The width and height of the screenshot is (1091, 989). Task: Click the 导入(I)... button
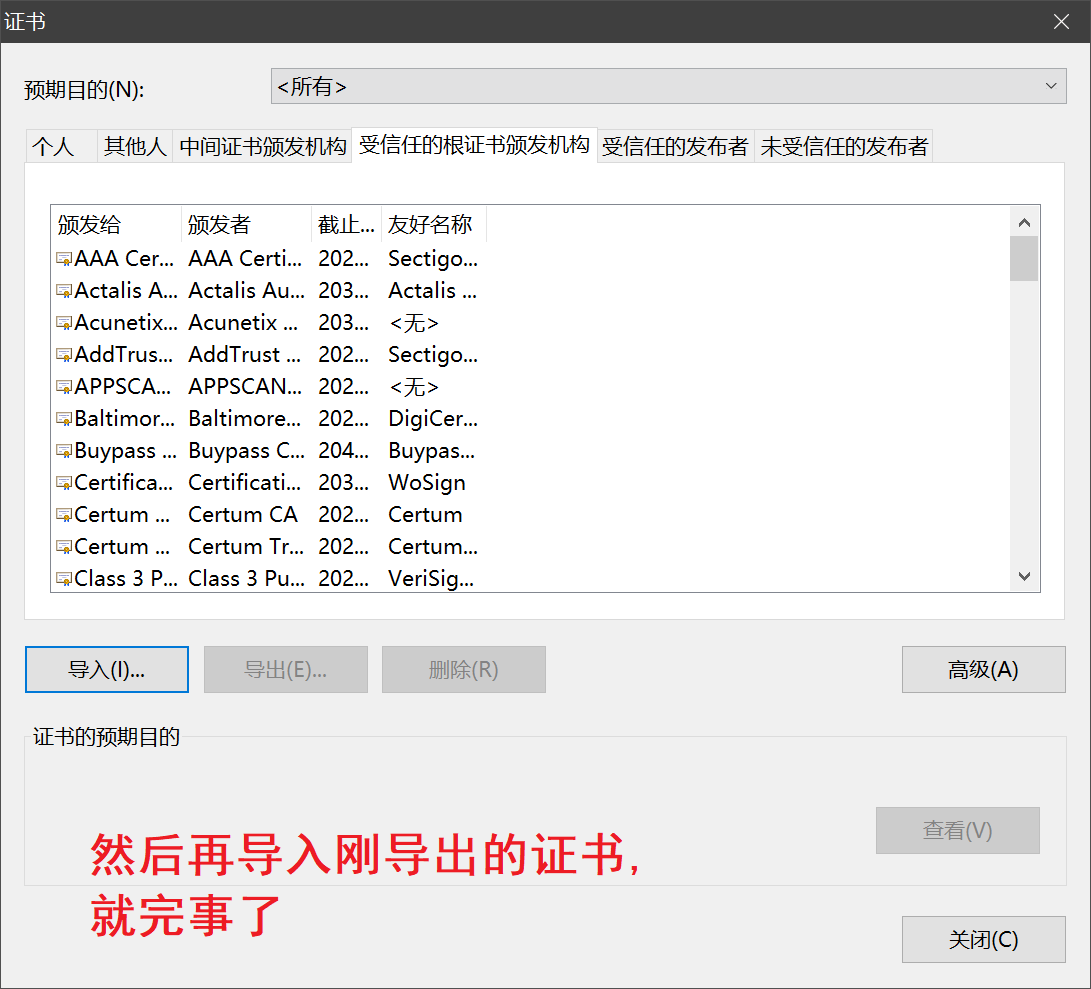106,670
